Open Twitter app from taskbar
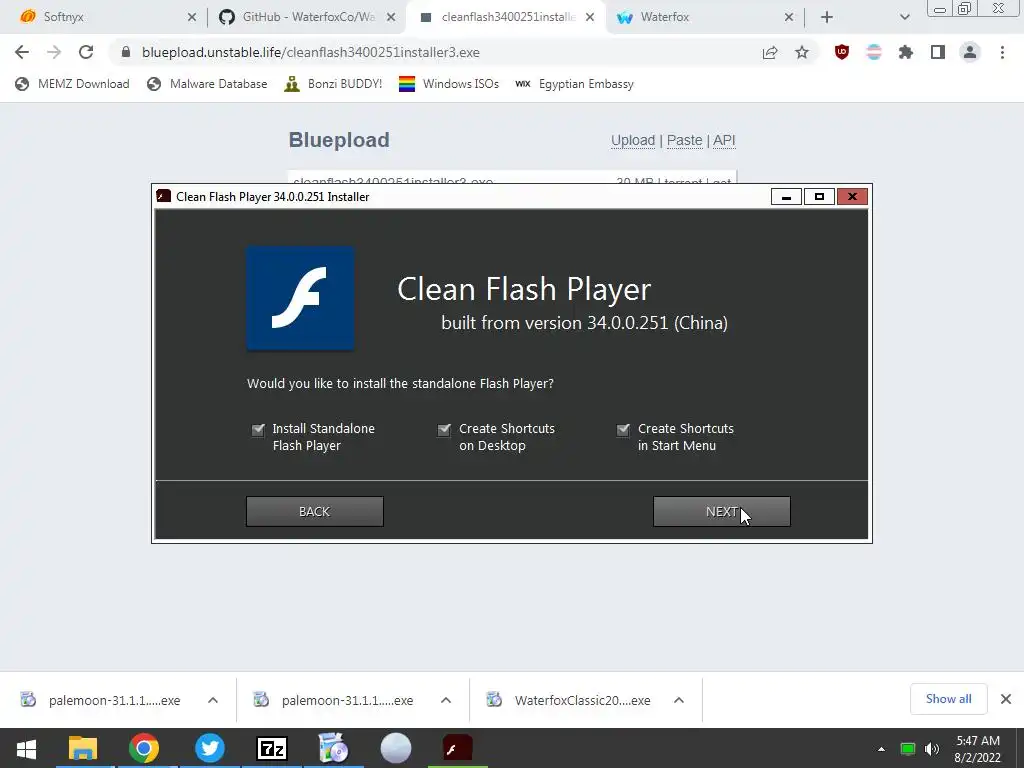Viewport: 1024px width, 768px height. pyautogui.click(x=210, y=748)
